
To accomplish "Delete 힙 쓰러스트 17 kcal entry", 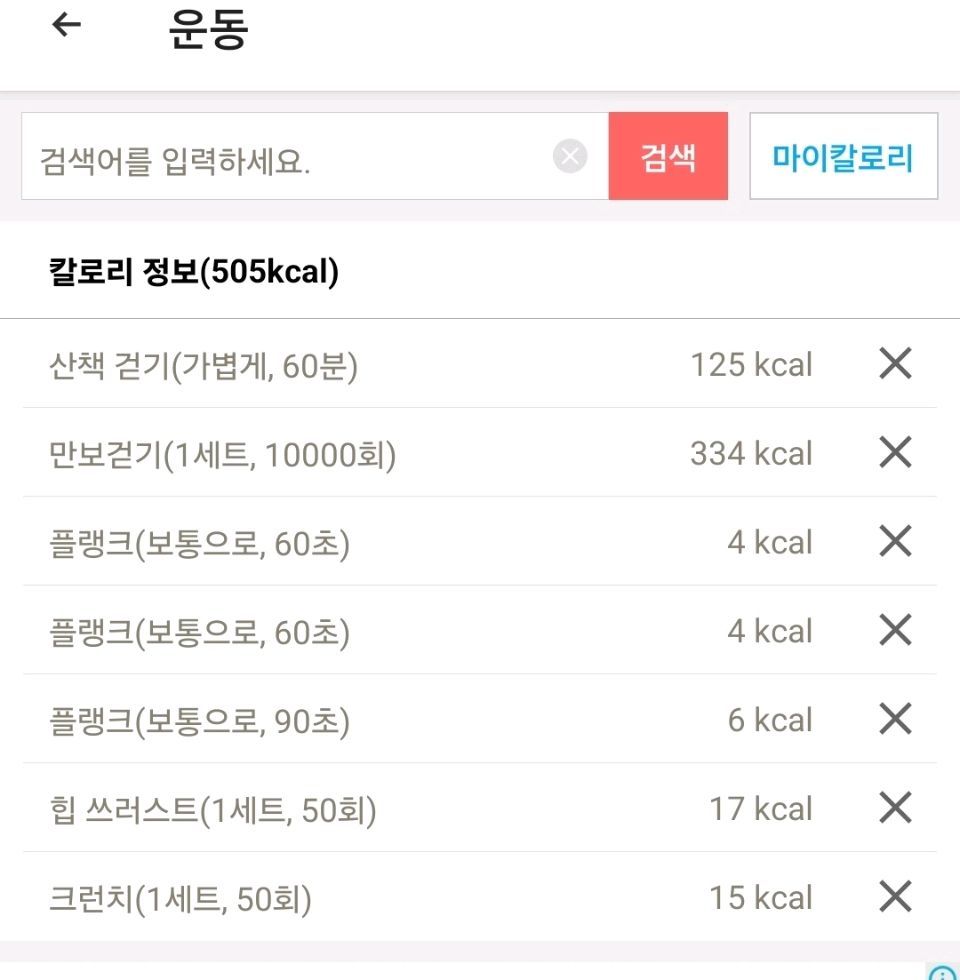I will pos(895,807).
